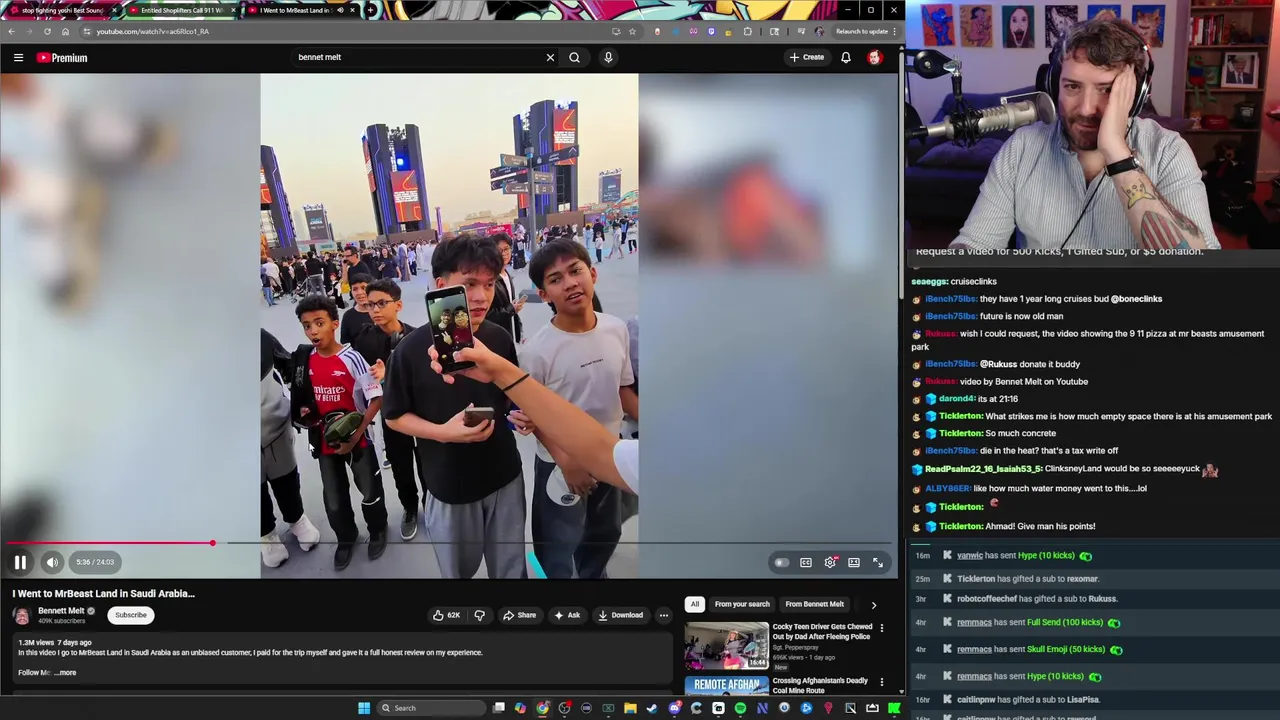Reload the current page
This screenshot has width=1280, height=720.
tap(47, 31)
